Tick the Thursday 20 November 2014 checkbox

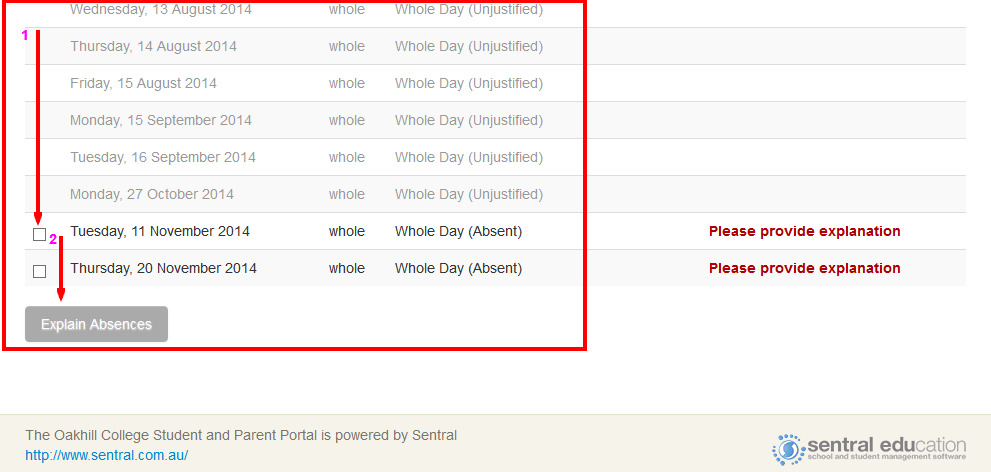click(x=39, y=272)
